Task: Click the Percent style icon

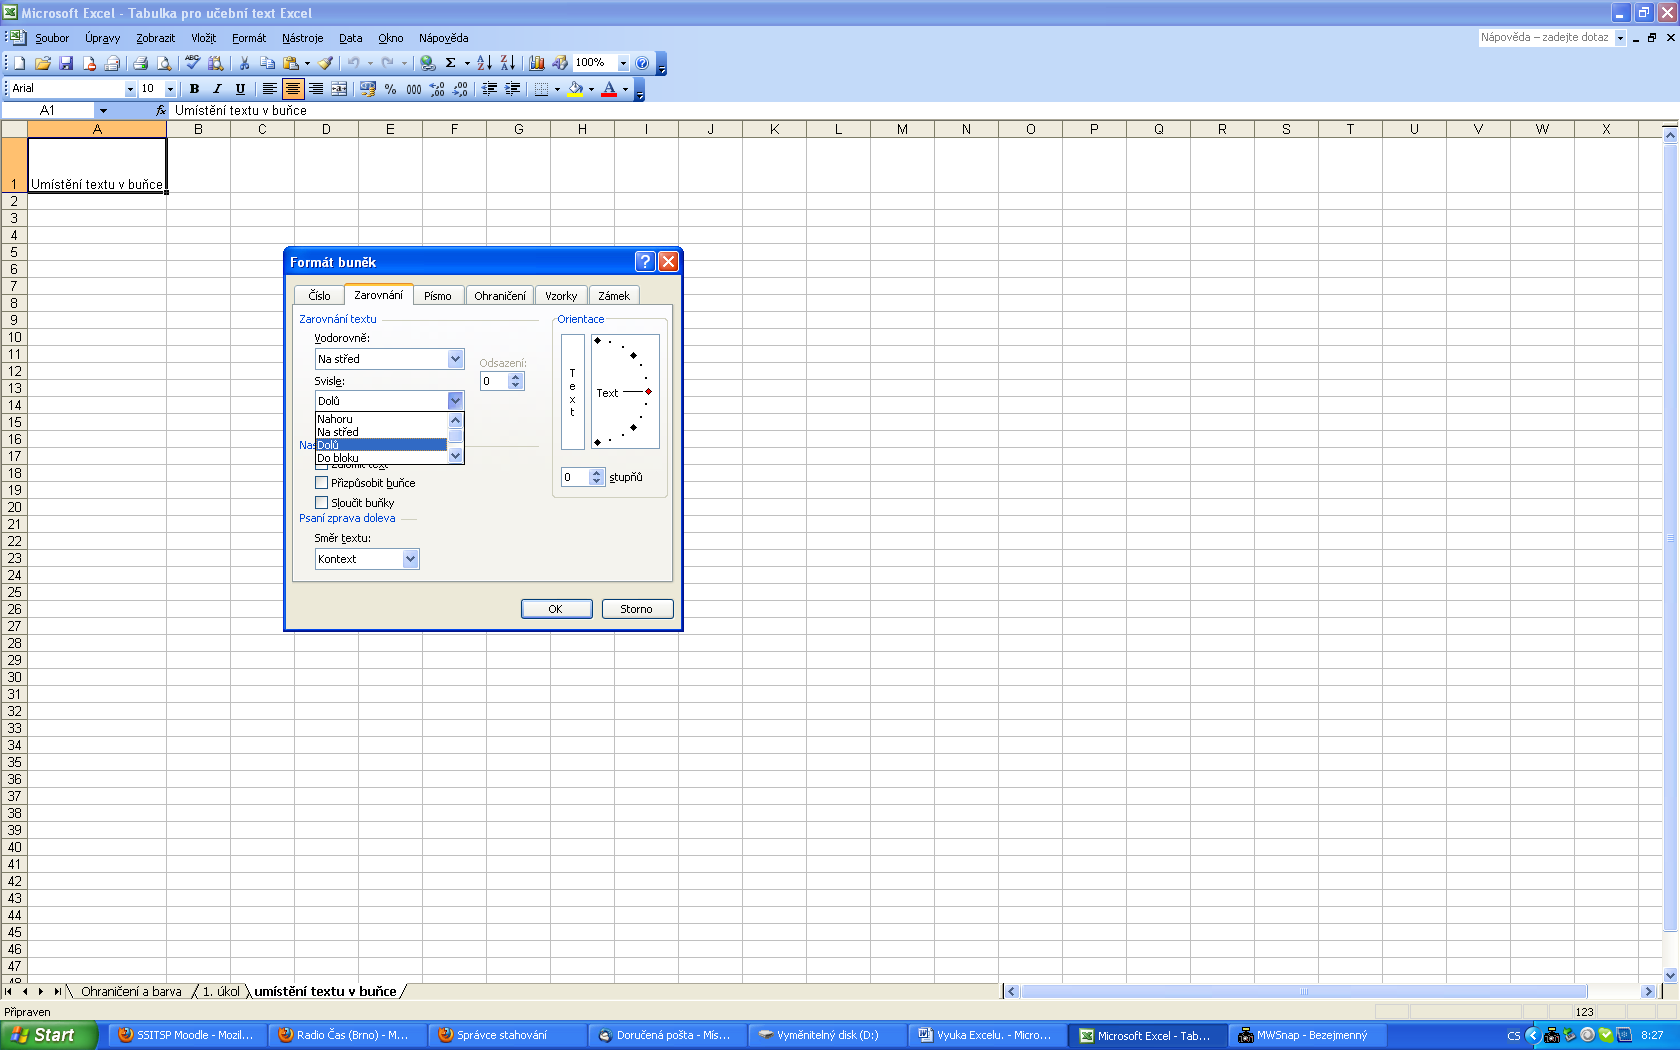Action: click(390, 89)
